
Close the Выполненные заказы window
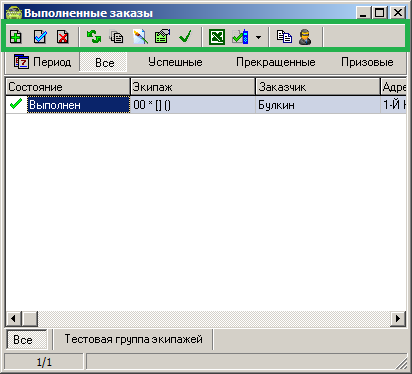coord(398,13)
